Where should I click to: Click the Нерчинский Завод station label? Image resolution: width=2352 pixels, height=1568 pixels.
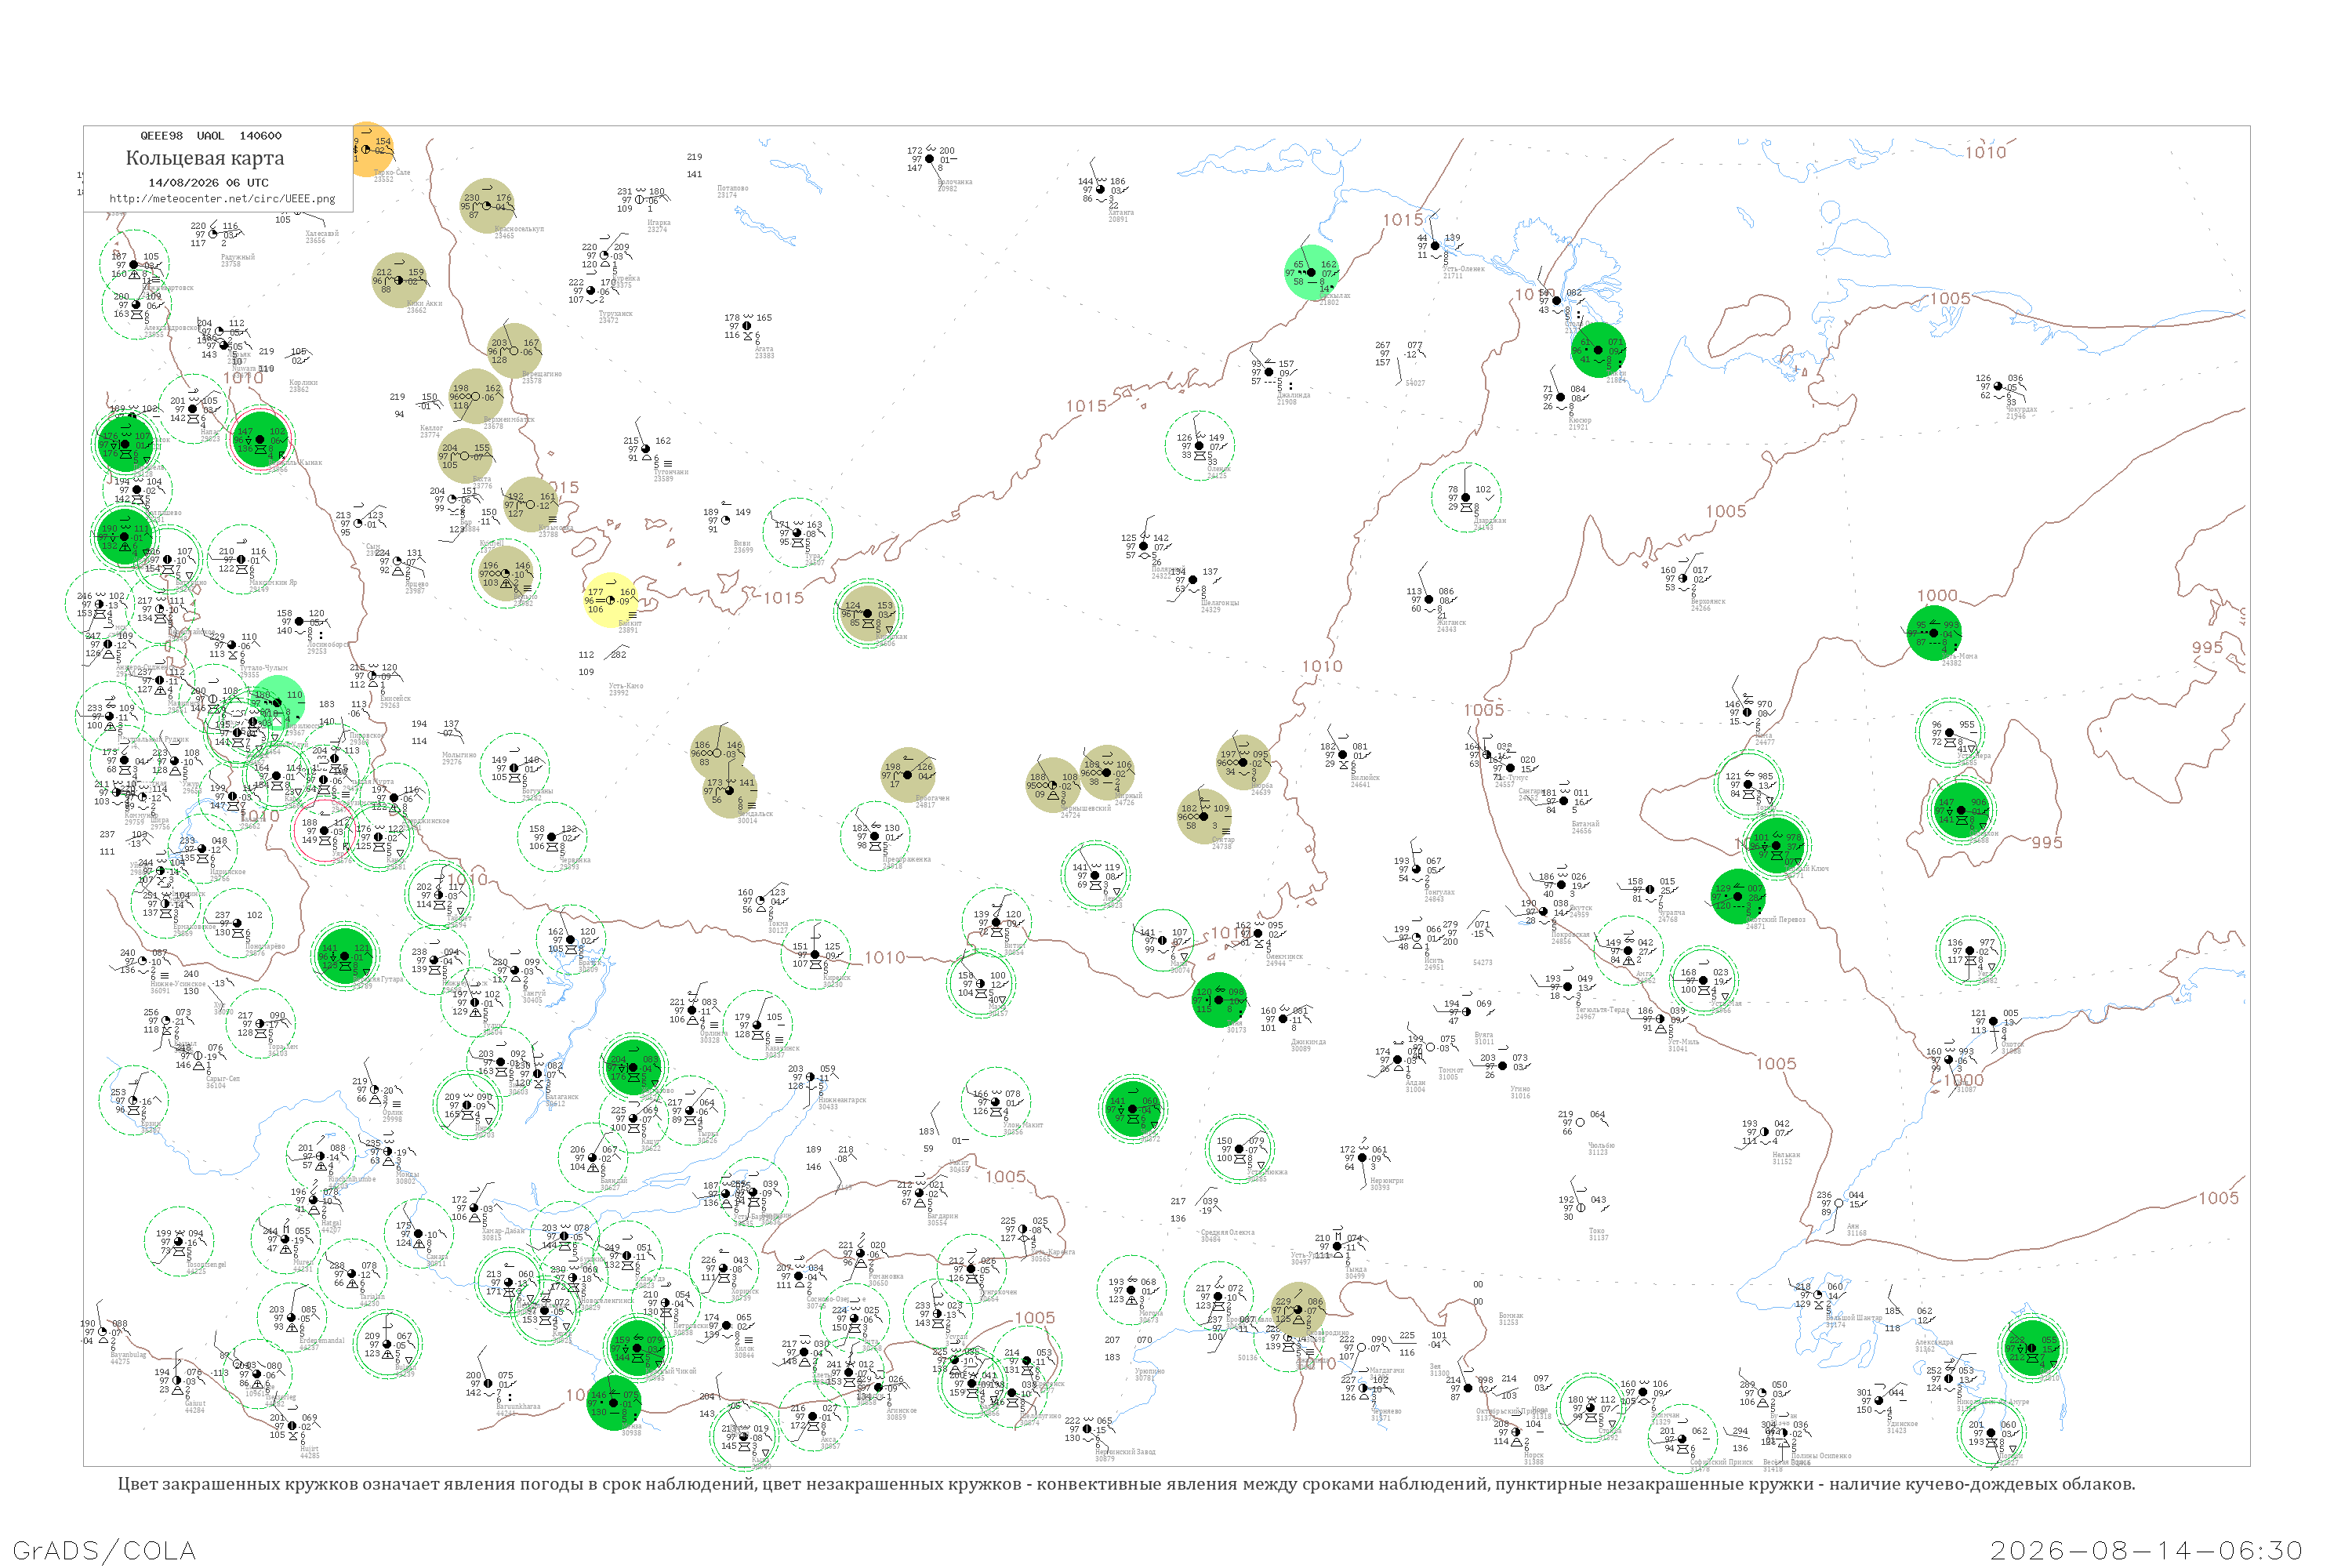click(1125, 1451)
